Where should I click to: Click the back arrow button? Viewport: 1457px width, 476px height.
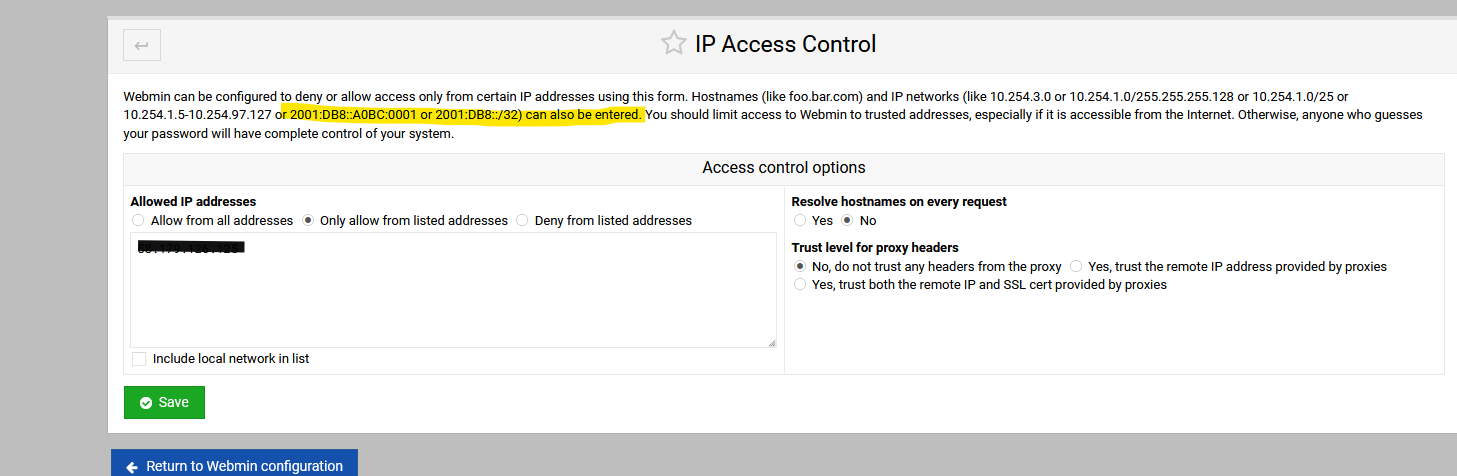click(x=142, y=45)
